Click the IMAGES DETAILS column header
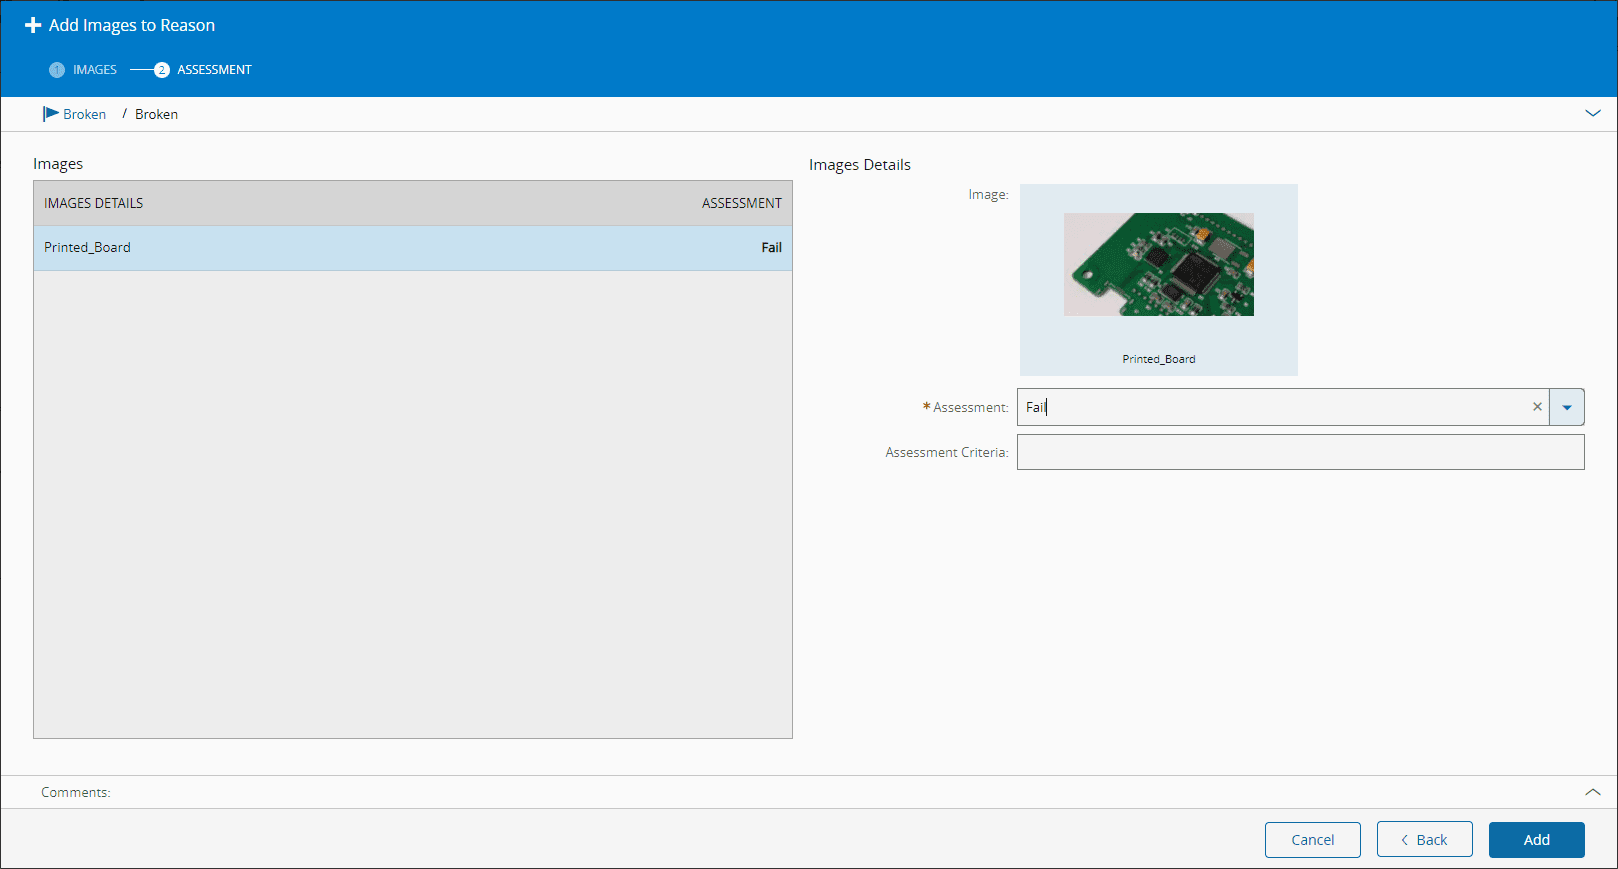Screen dimensions: 1618x869 click(x=94, y=203)
